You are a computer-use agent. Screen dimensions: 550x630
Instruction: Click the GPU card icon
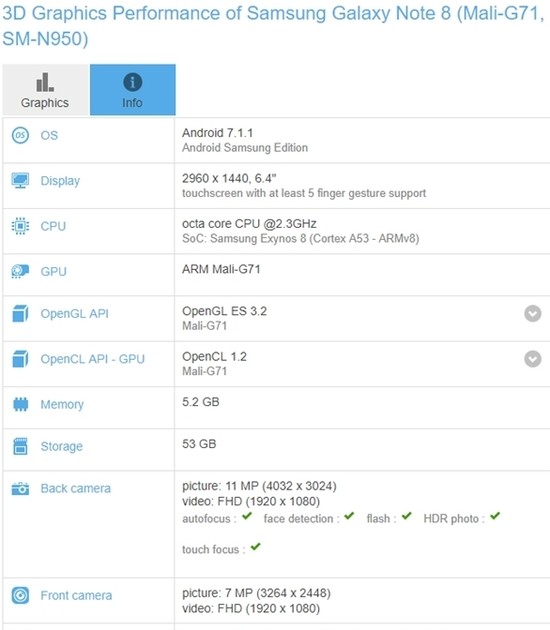[20, 272]
